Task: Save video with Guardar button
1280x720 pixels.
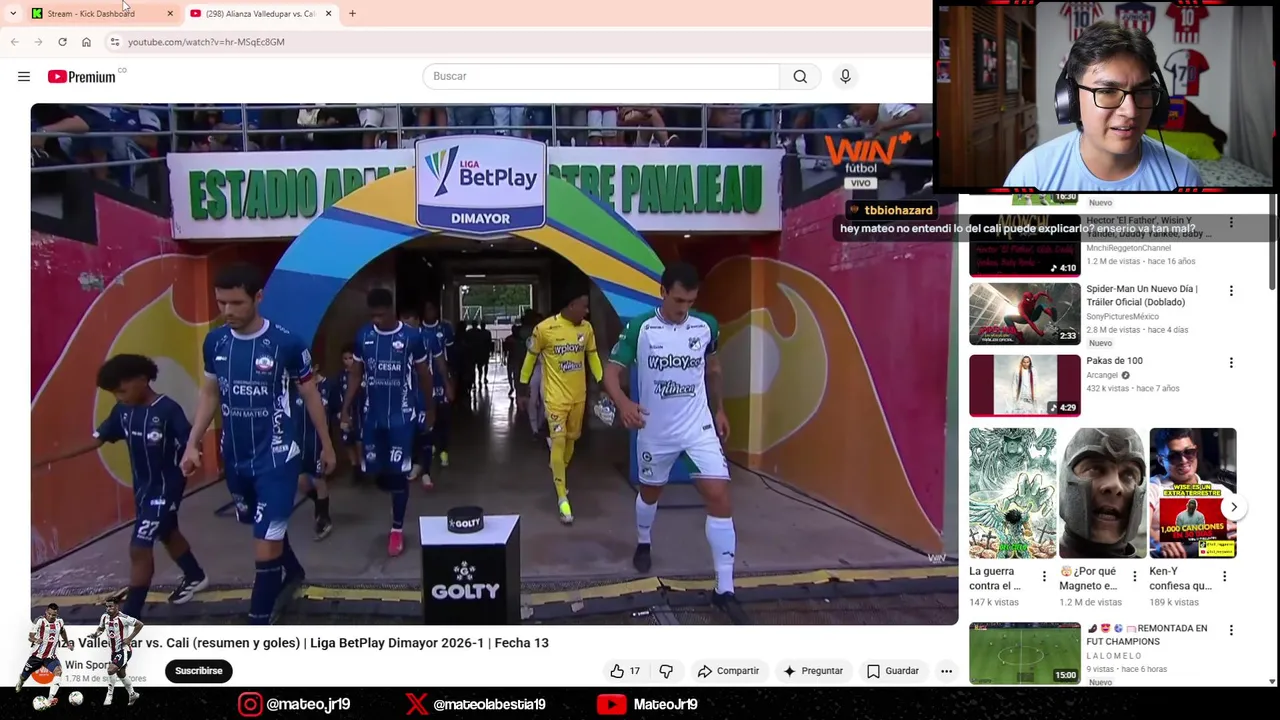Action: [892, 671]
